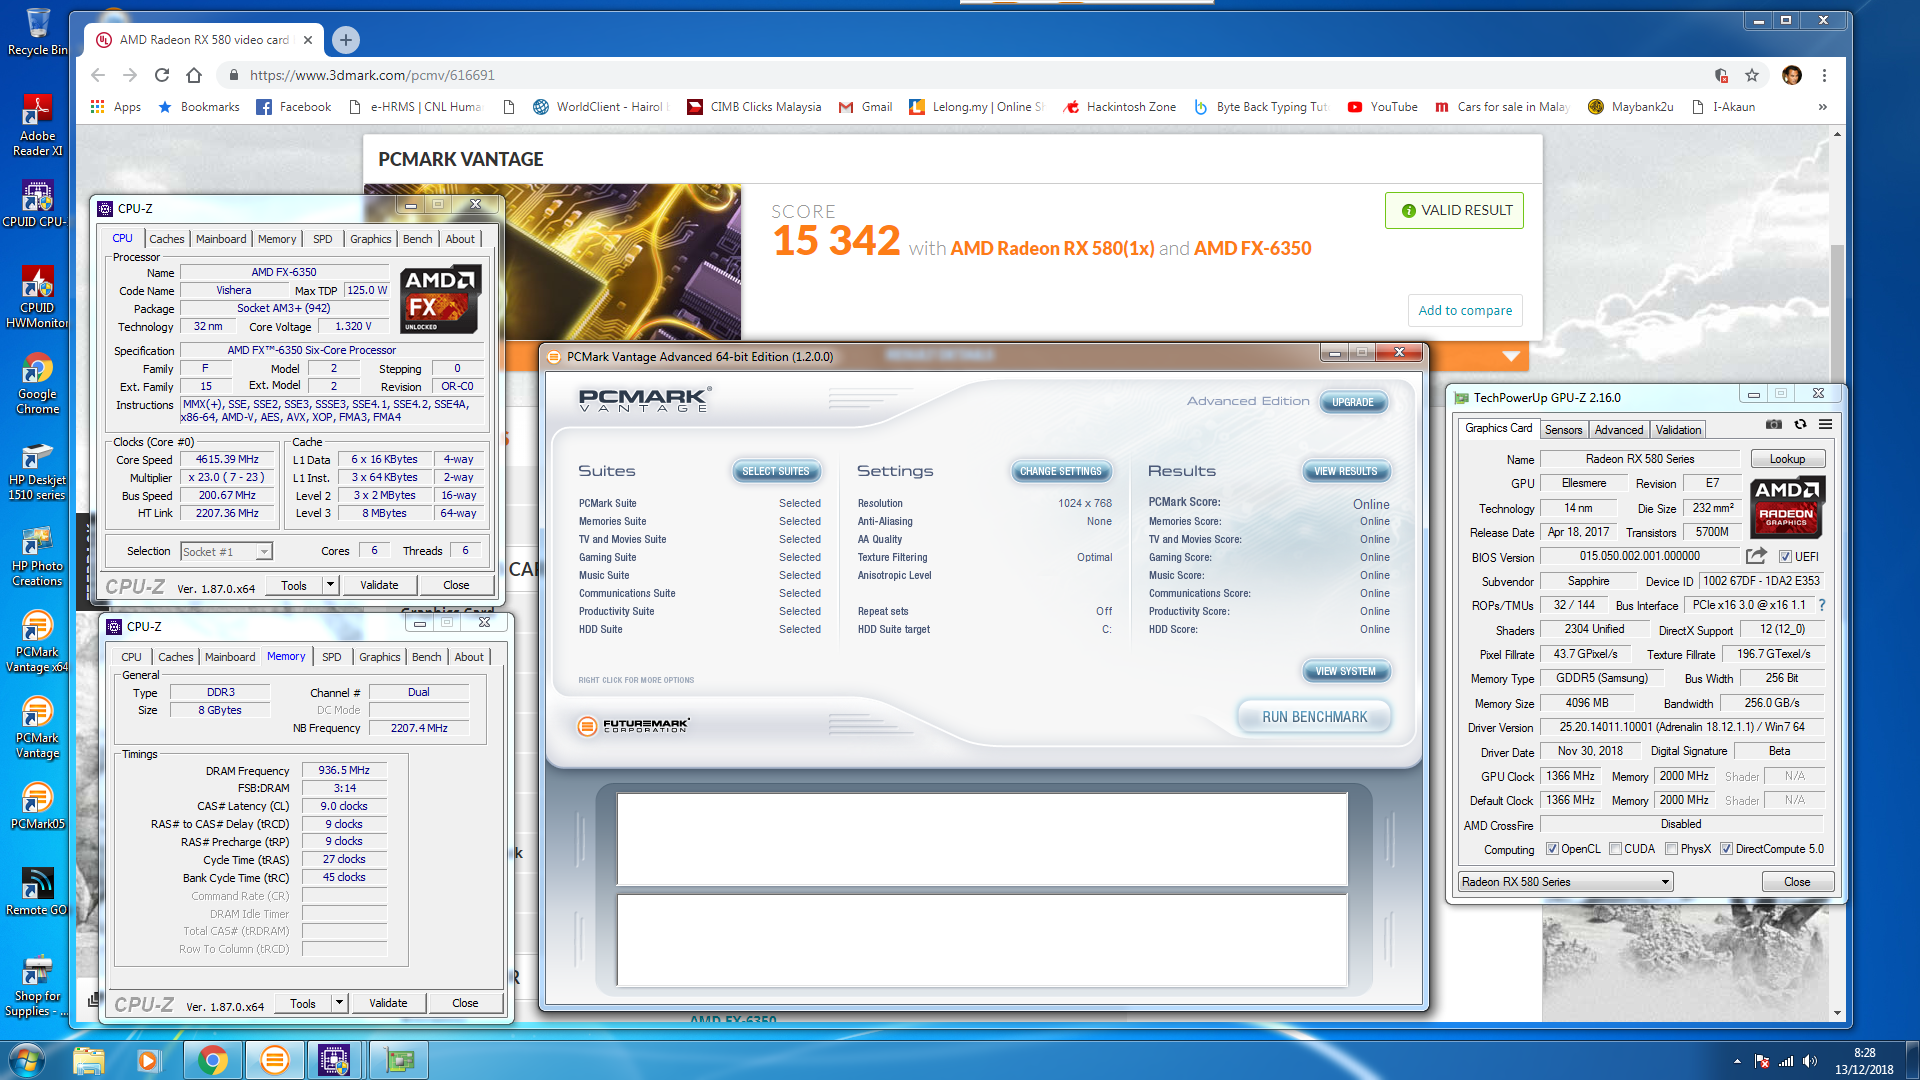The image size is (1920, 1080).
Task: Click GPU-Z screenshot camera icon
Action: coord(1773,424)
